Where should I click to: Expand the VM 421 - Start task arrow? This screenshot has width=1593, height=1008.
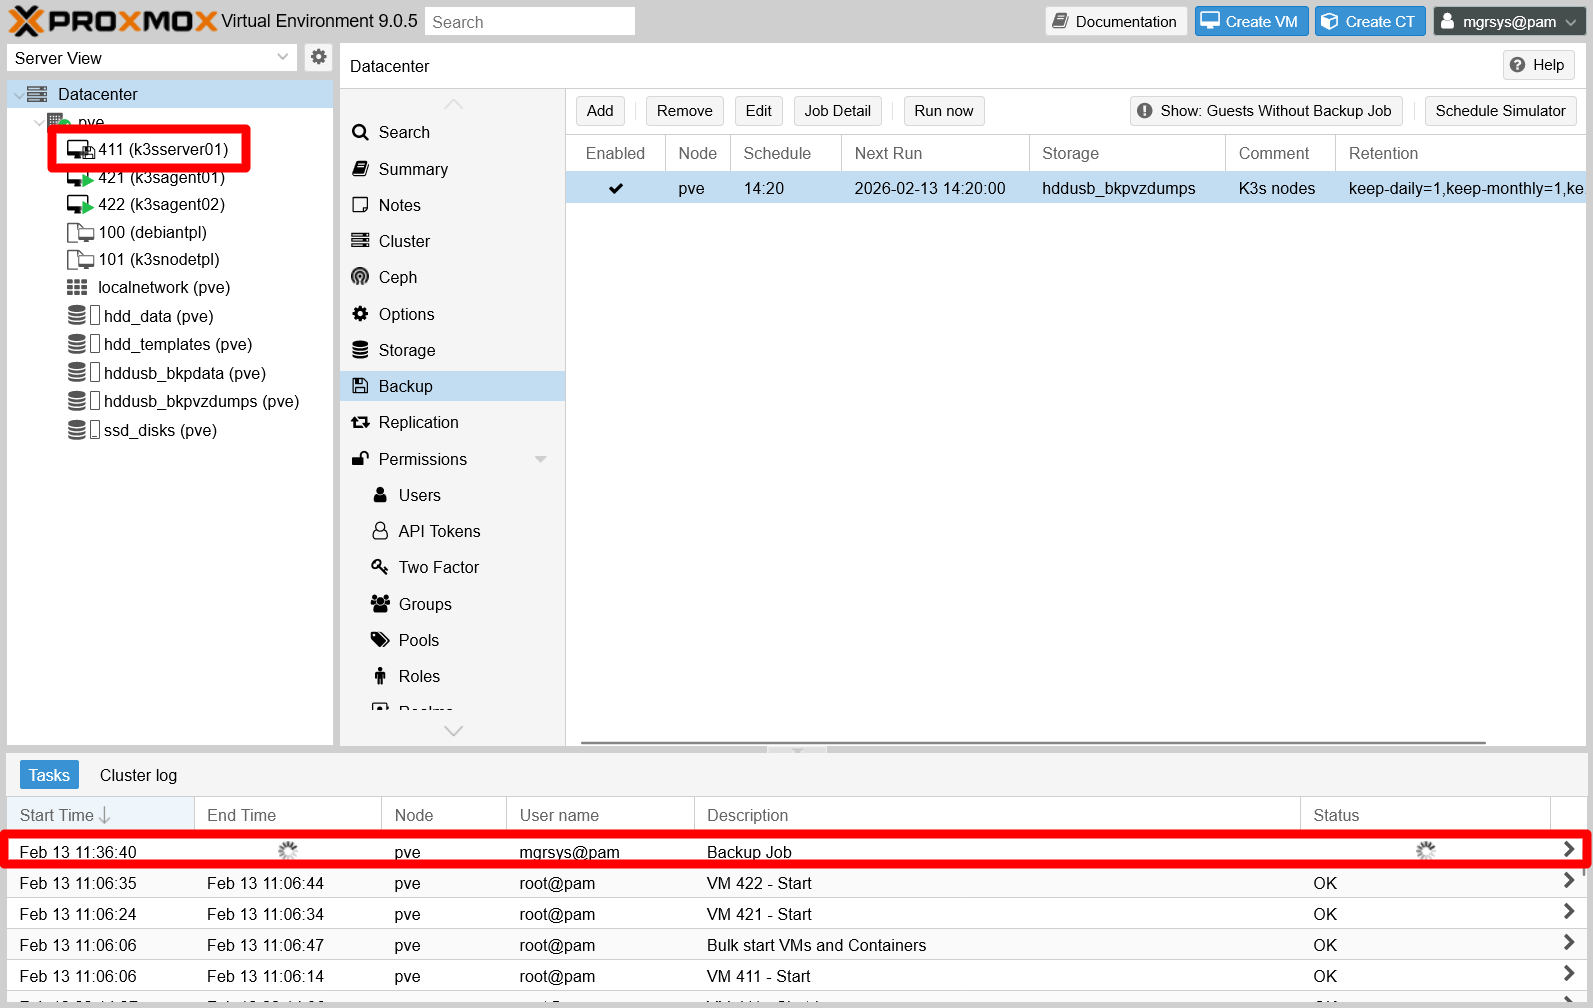pos(1568,912)
